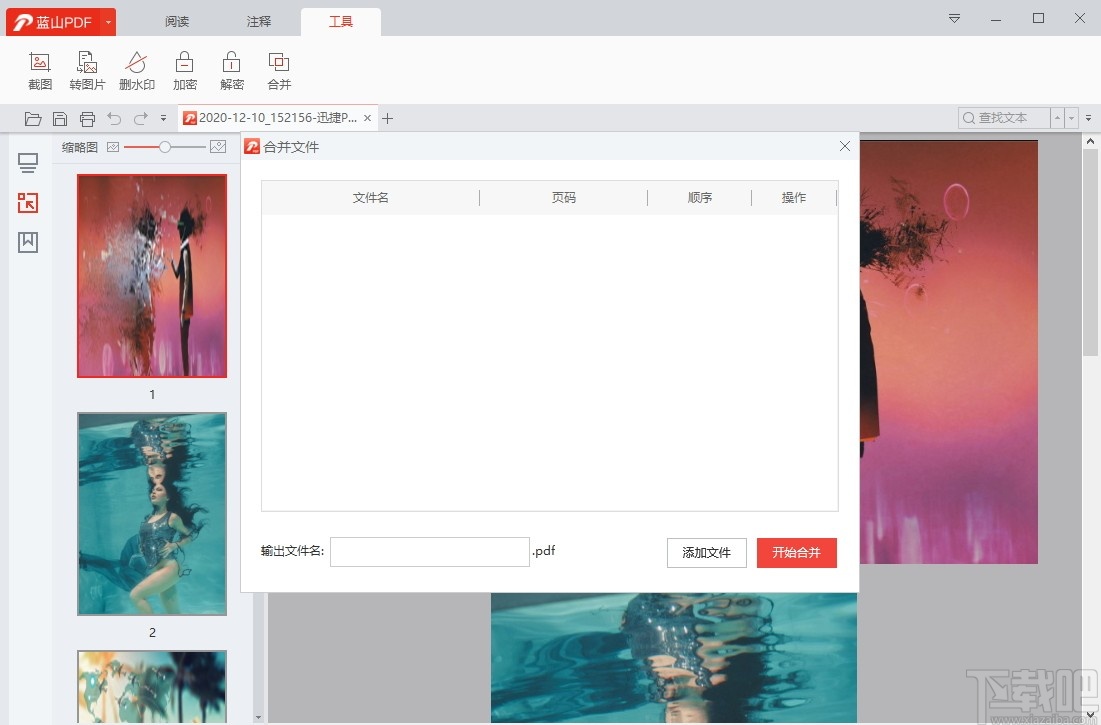The width and height of the screenshot is (1101, 725).
Task: Select the search previous result arrow
Action: tap(1057, 118)
